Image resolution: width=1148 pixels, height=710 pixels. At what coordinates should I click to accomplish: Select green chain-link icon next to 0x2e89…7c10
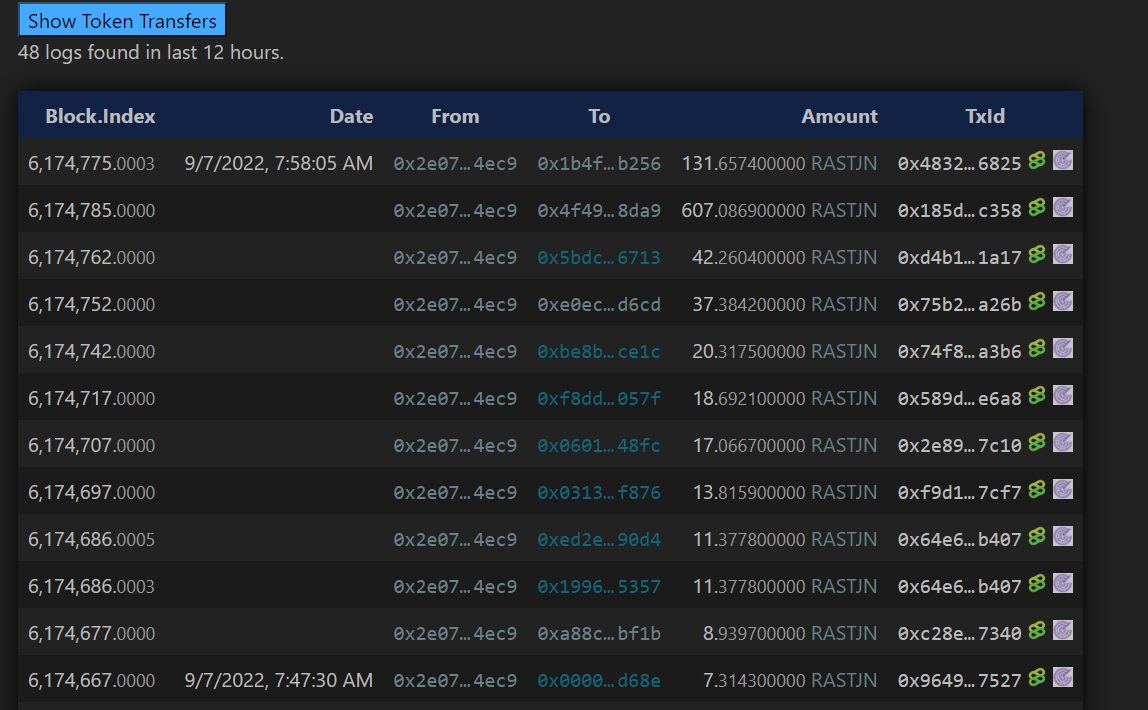point(1037,442)
